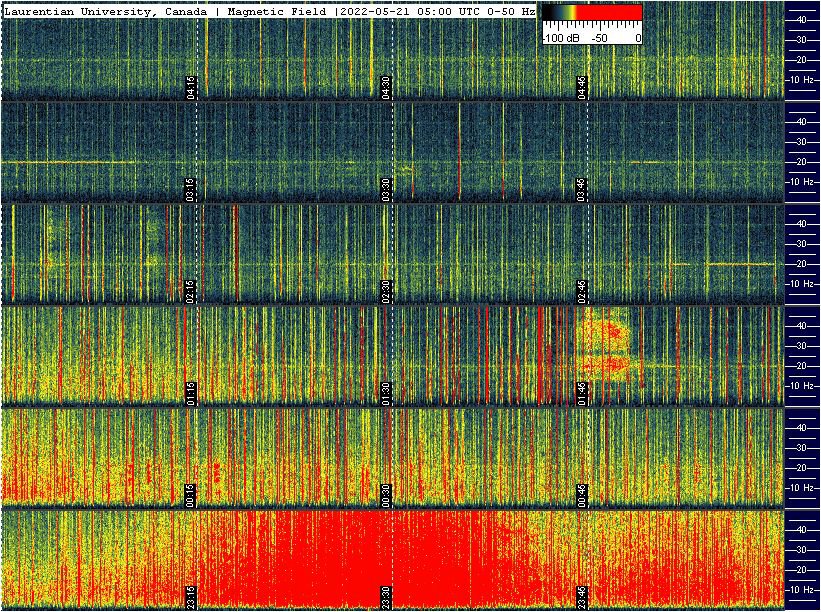Pick the 00:45 time marker
Screen dimensions: 821x612
coord(582,494)
